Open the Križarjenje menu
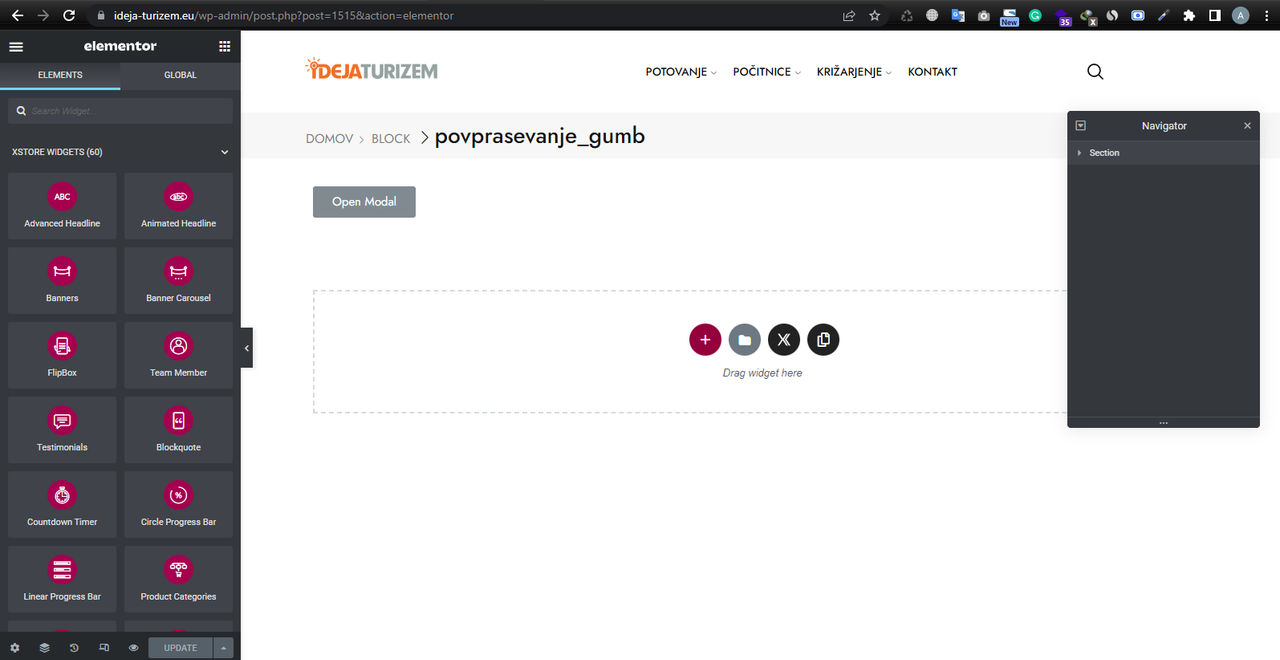Viewport: 1280px width, 660px height. pyautogui.click(x=854, y=72)
